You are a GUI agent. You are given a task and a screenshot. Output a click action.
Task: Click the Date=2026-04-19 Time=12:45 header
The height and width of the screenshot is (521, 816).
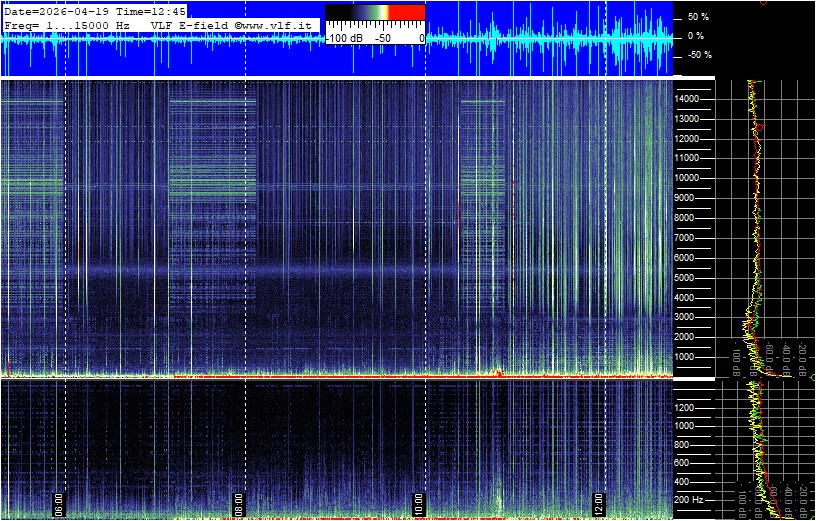click(x=95, y=11)
